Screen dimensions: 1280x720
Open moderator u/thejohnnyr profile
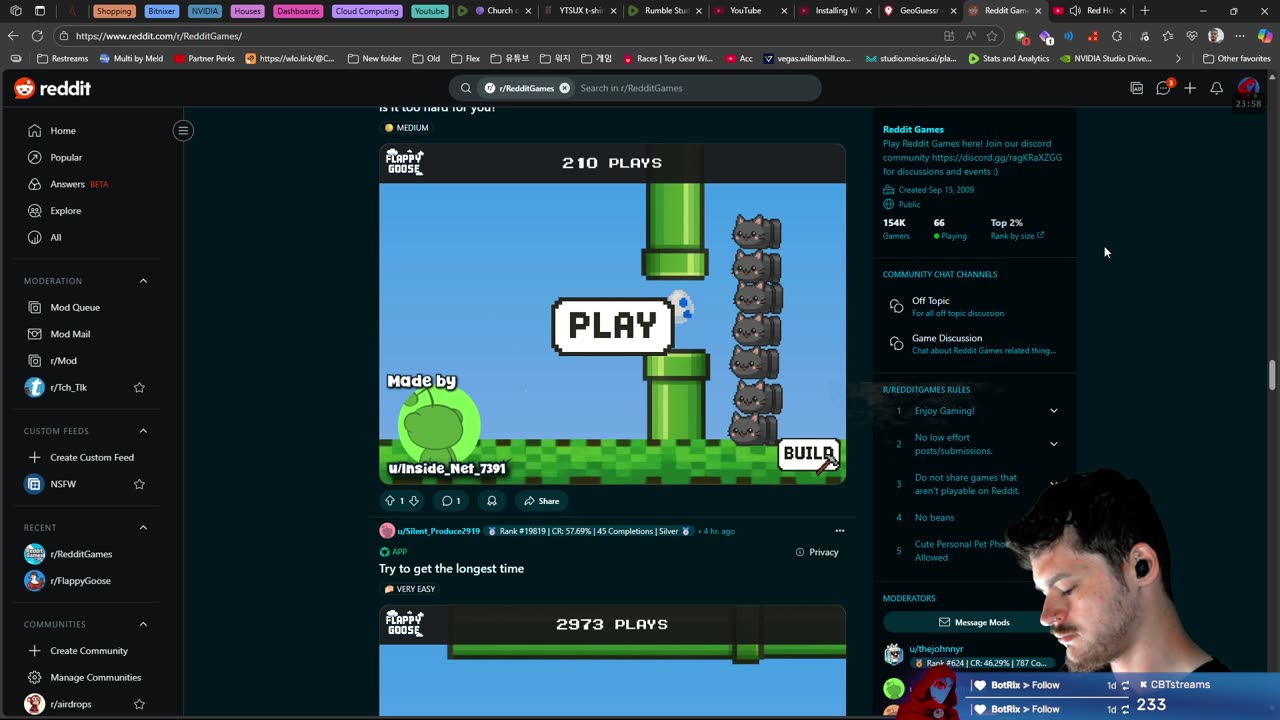(x=936, y=649)
